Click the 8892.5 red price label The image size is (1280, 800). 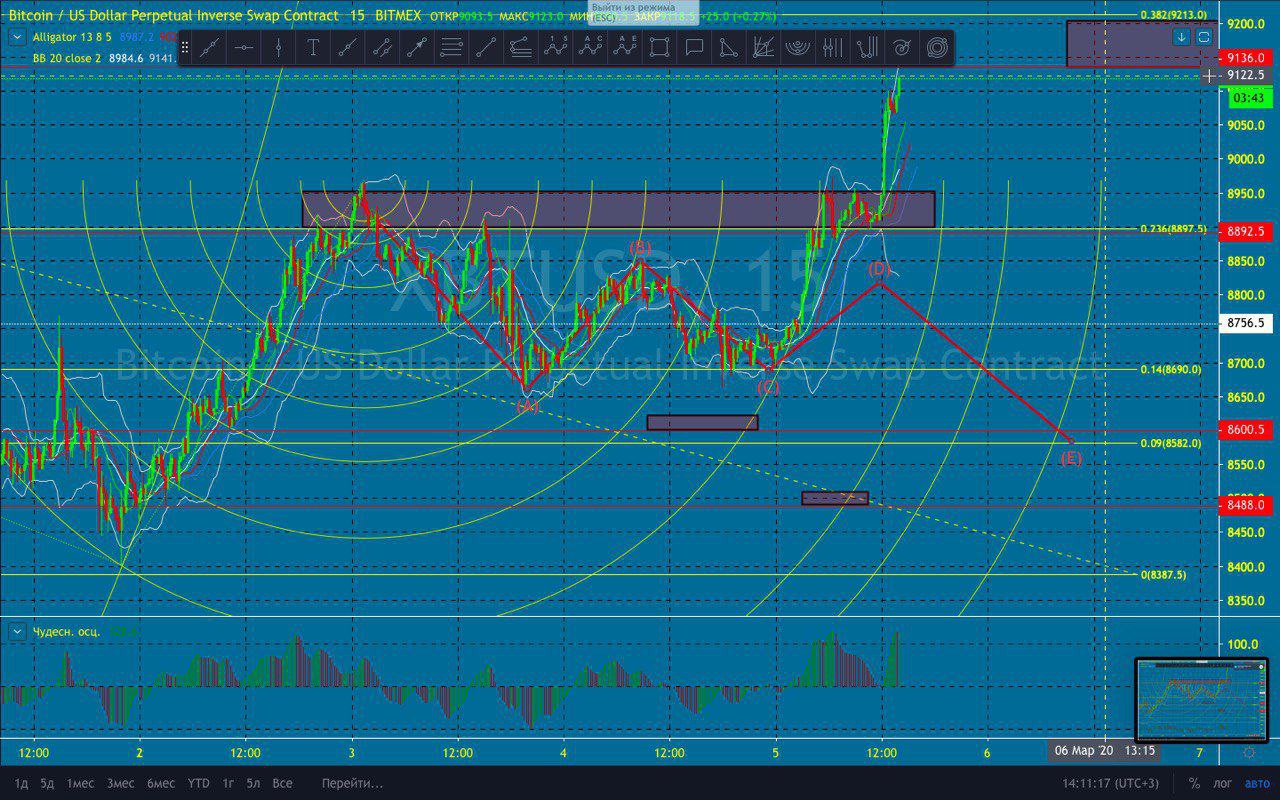click(x=1246, y=231)
